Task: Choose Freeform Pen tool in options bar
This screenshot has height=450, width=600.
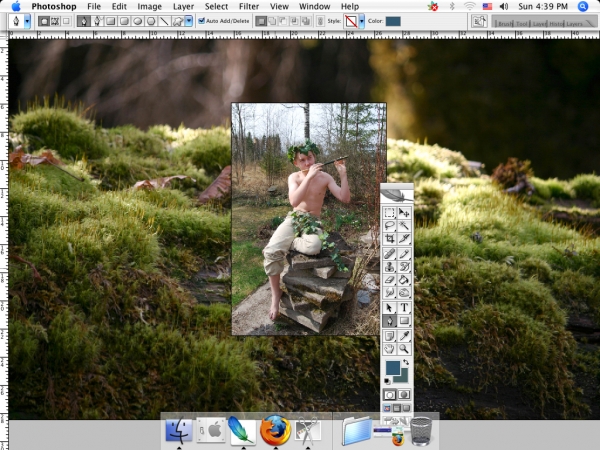Action: (97, 21)
